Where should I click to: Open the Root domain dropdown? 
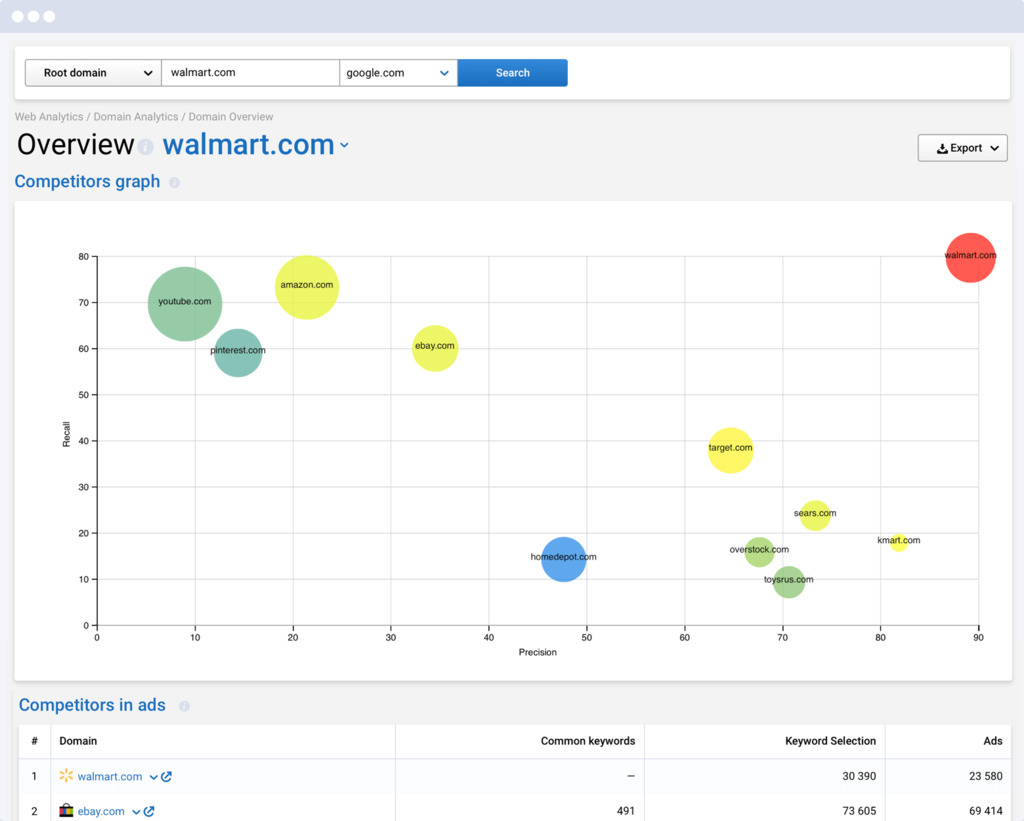click(93, 72)
